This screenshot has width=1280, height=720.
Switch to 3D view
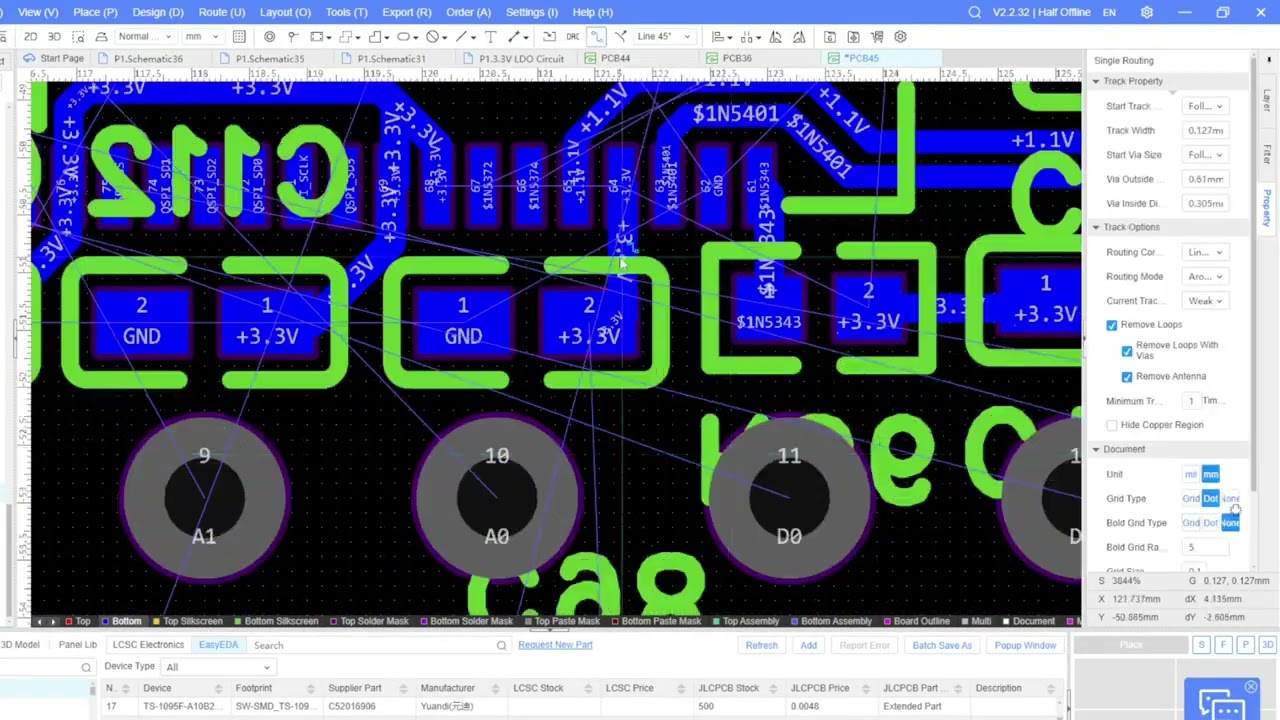click(54, 37)
